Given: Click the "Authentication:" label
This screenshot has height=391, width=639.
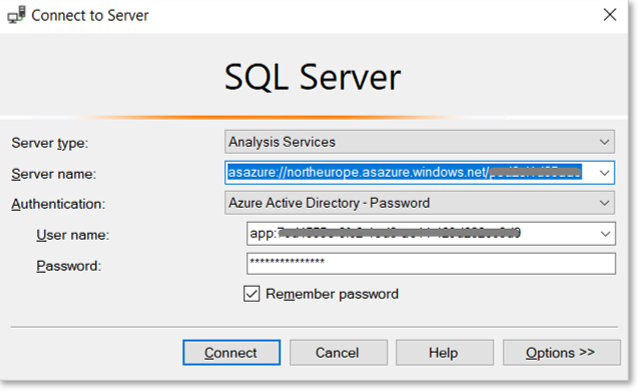Looking at the screenshot, I should (58, 204).
